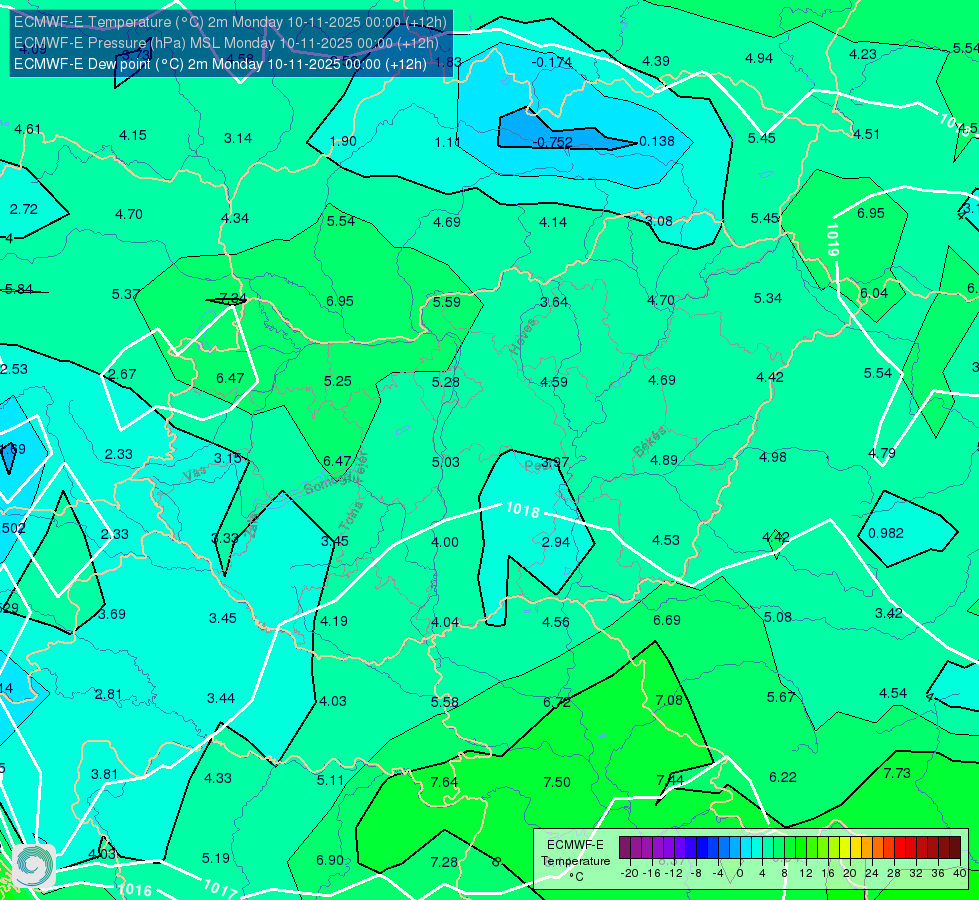Click the 4.53 grid value
The width and height of the screenshot is (979, 900).
[x=666, y=540]
